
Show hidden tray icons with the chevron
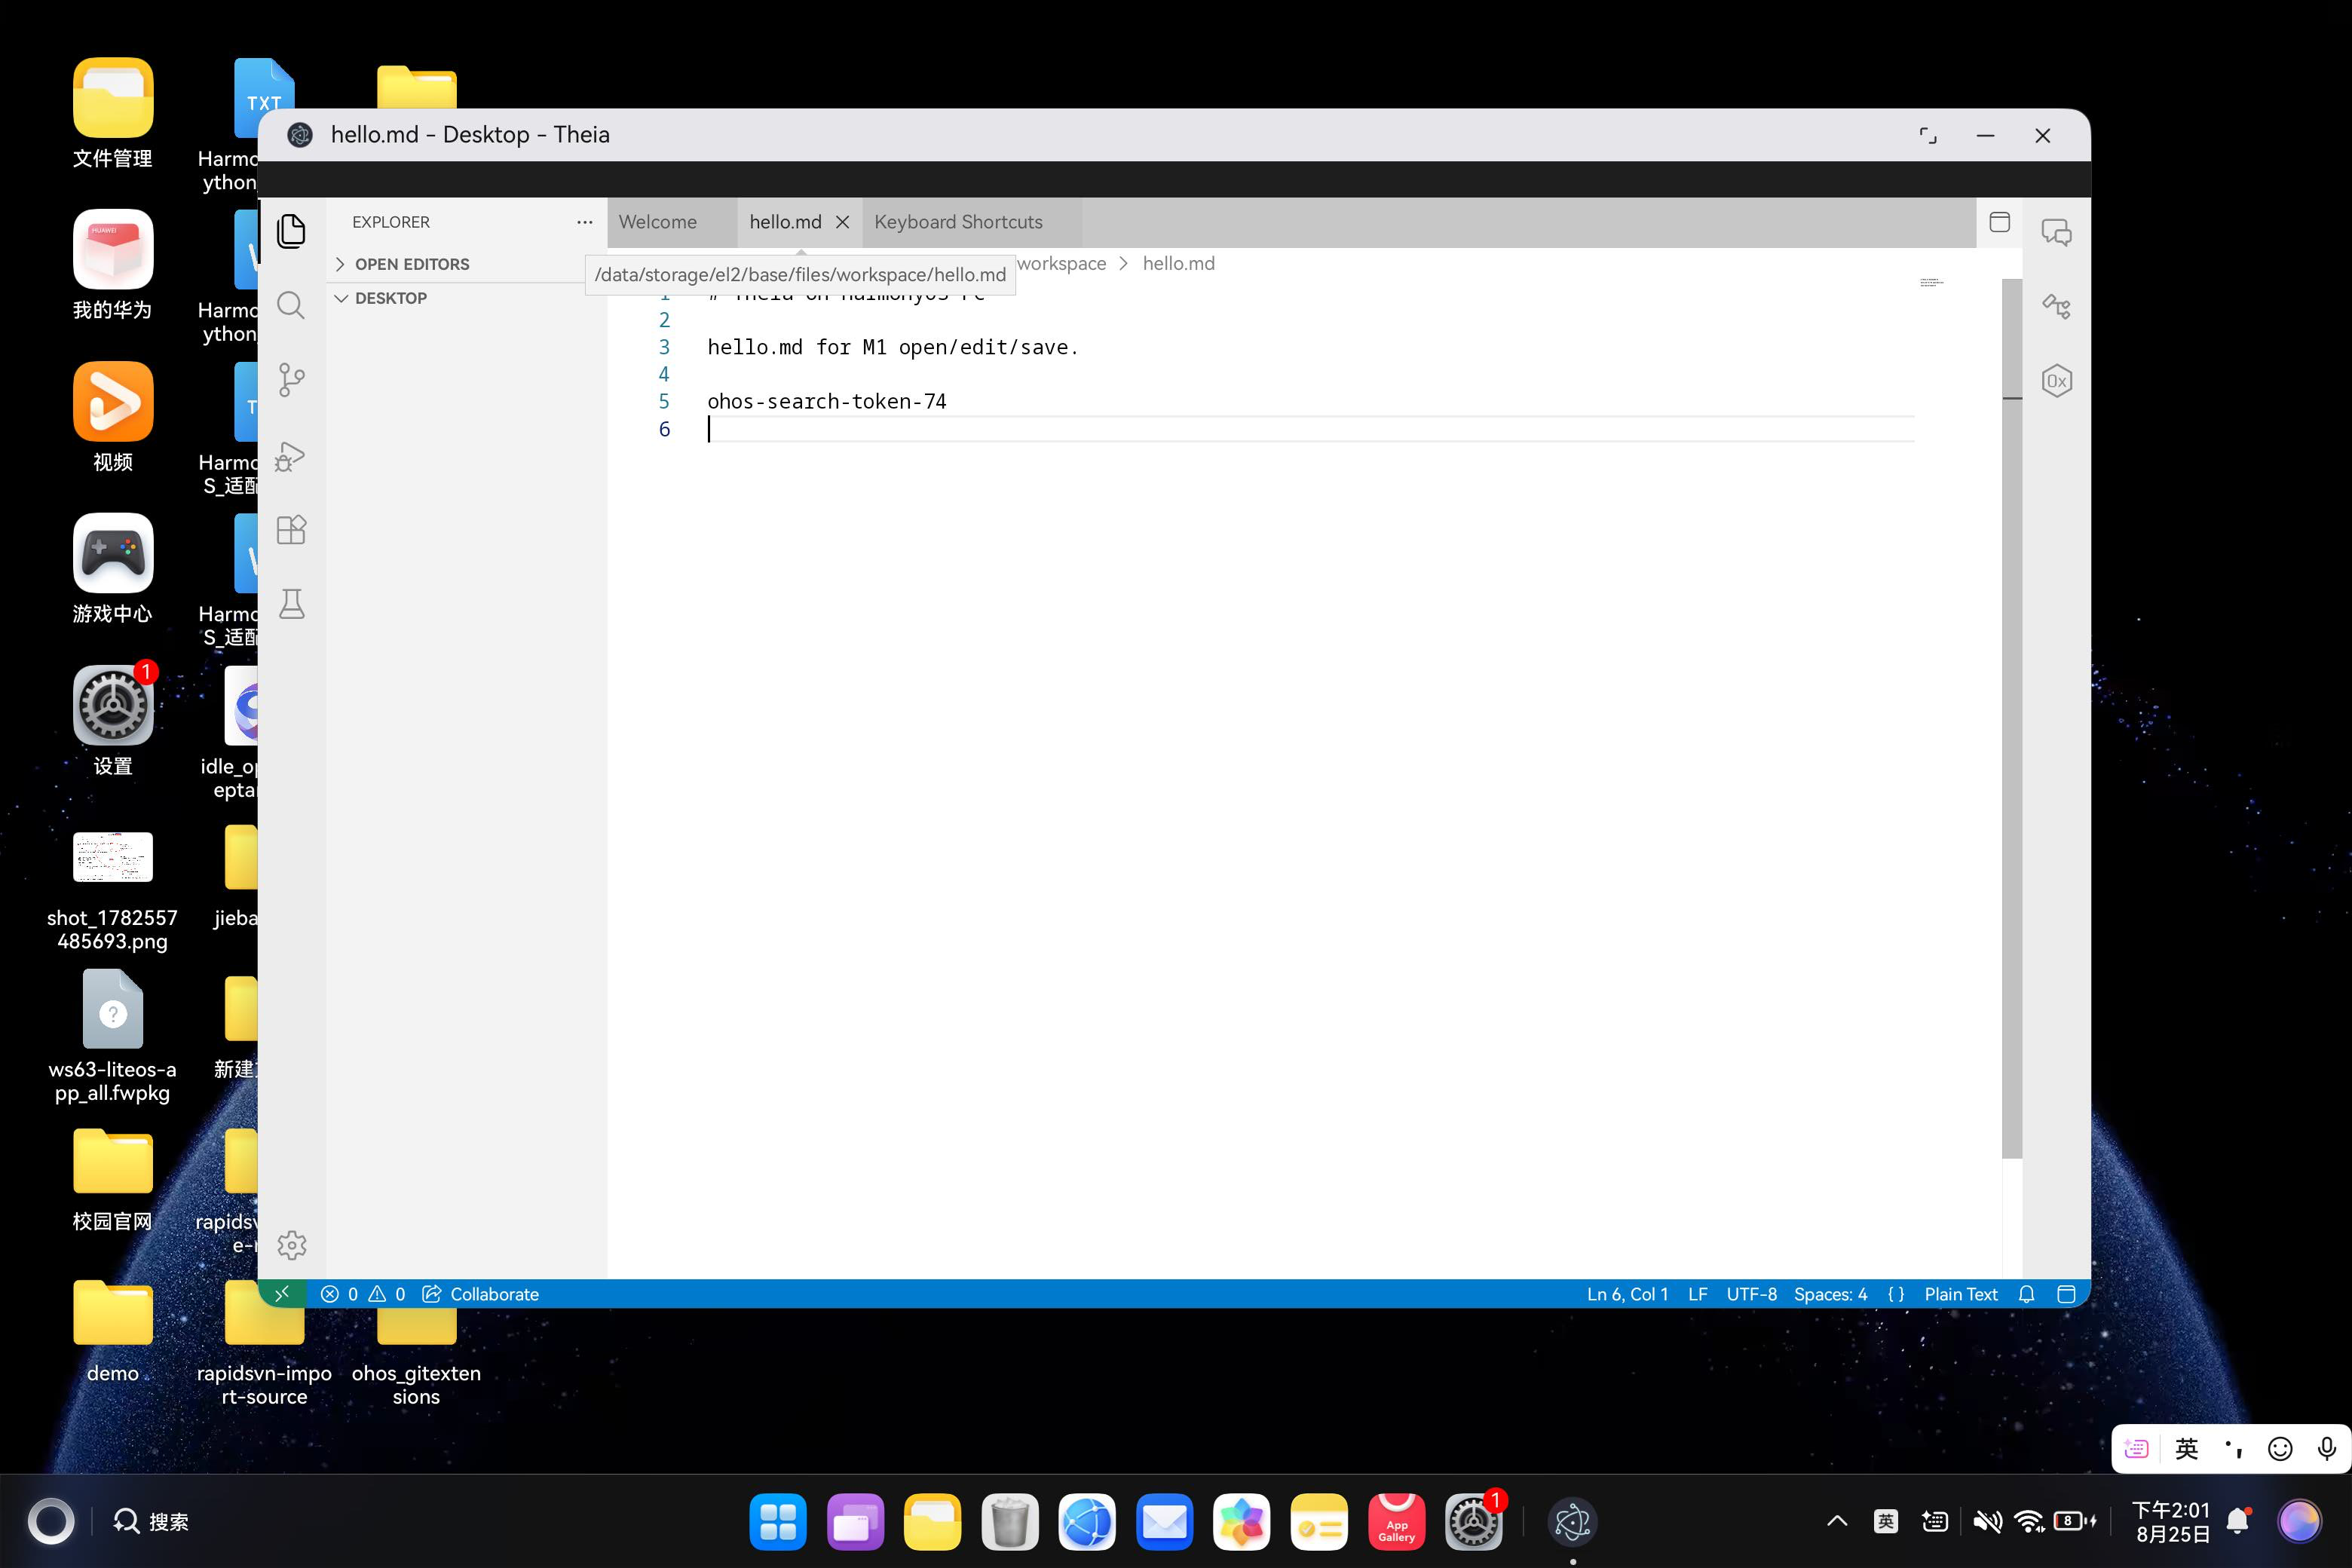click(x=1836, y=1521)
